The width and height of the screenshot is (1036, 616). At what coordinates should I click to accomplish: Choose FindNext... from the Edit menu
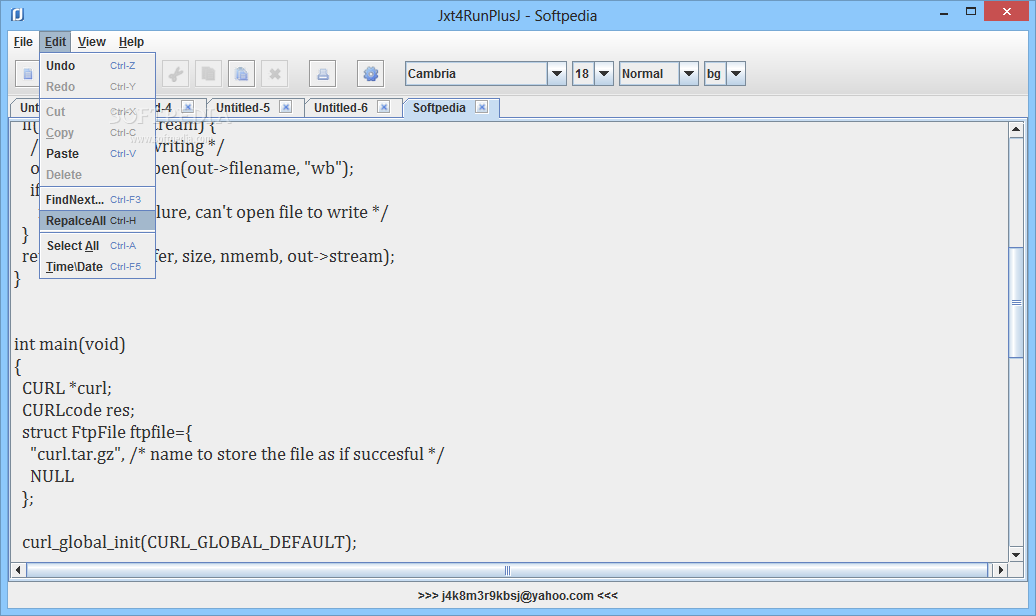tap(97, 200)
